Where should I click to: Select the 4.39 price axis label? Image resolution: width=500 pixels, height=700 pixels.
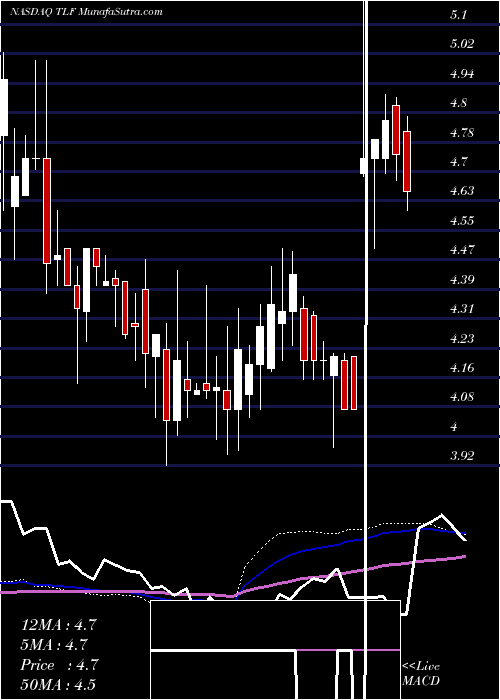(x=462, y=279)
